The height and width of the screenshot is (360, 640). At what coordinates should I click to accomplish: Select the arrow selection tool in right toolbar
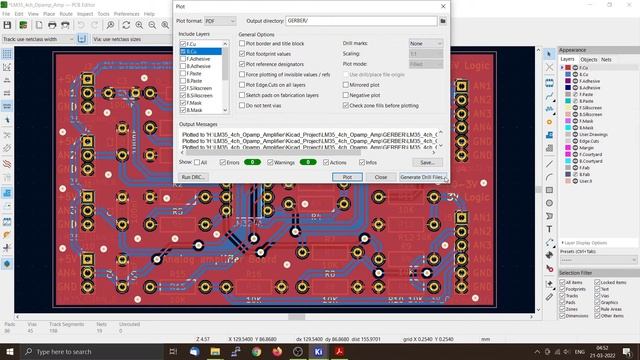coord(549,54)
